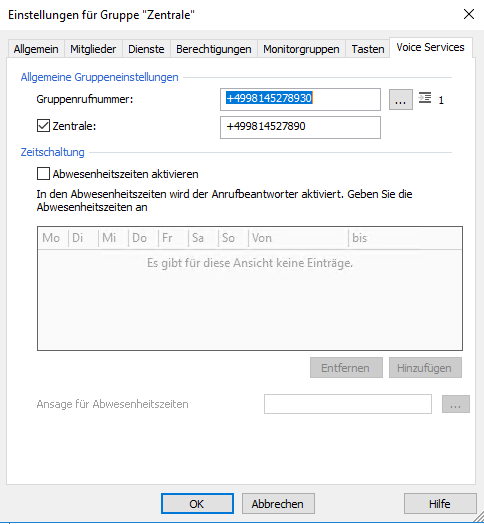Focus the Zentrale phone number field
Viewport: 484px width, 524px height.
[300, 127]
